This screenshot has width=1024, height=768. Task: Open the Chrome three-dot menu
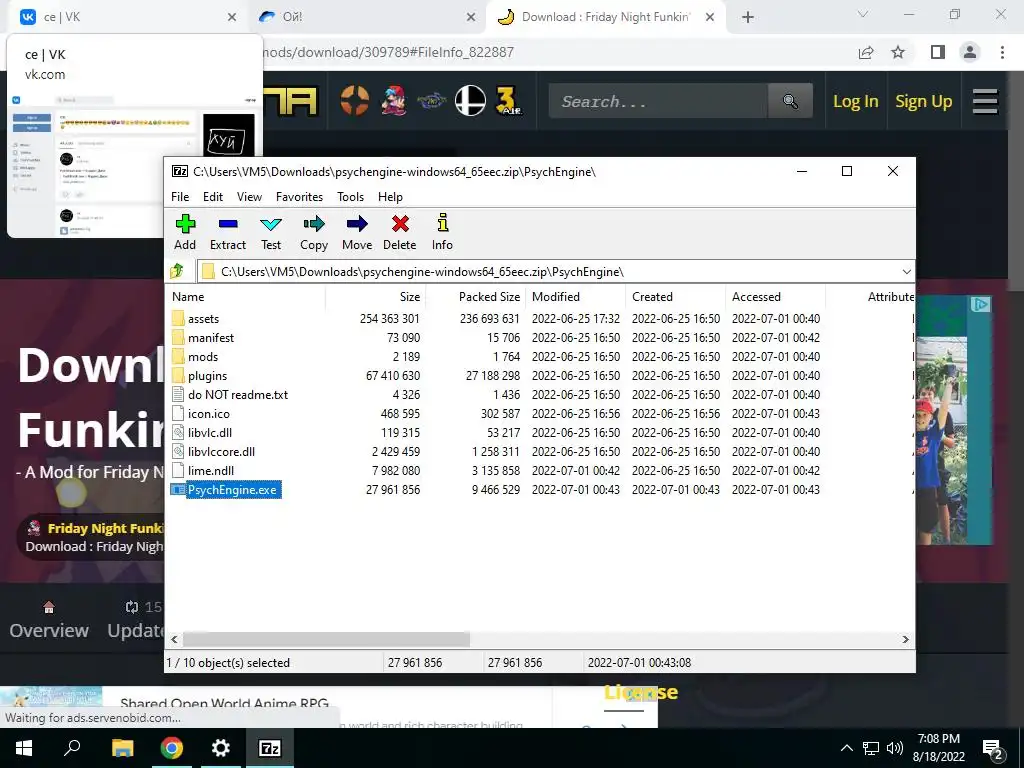pos(1002,52)
